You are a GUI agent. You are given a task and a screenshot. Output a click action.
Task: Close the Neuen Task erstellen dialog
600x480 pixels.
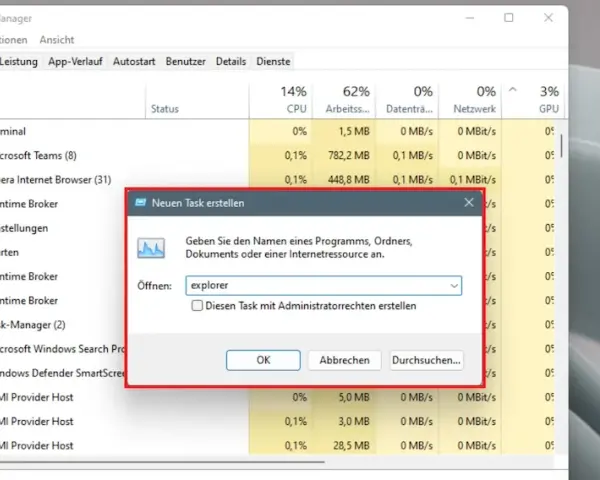point(469,202)
